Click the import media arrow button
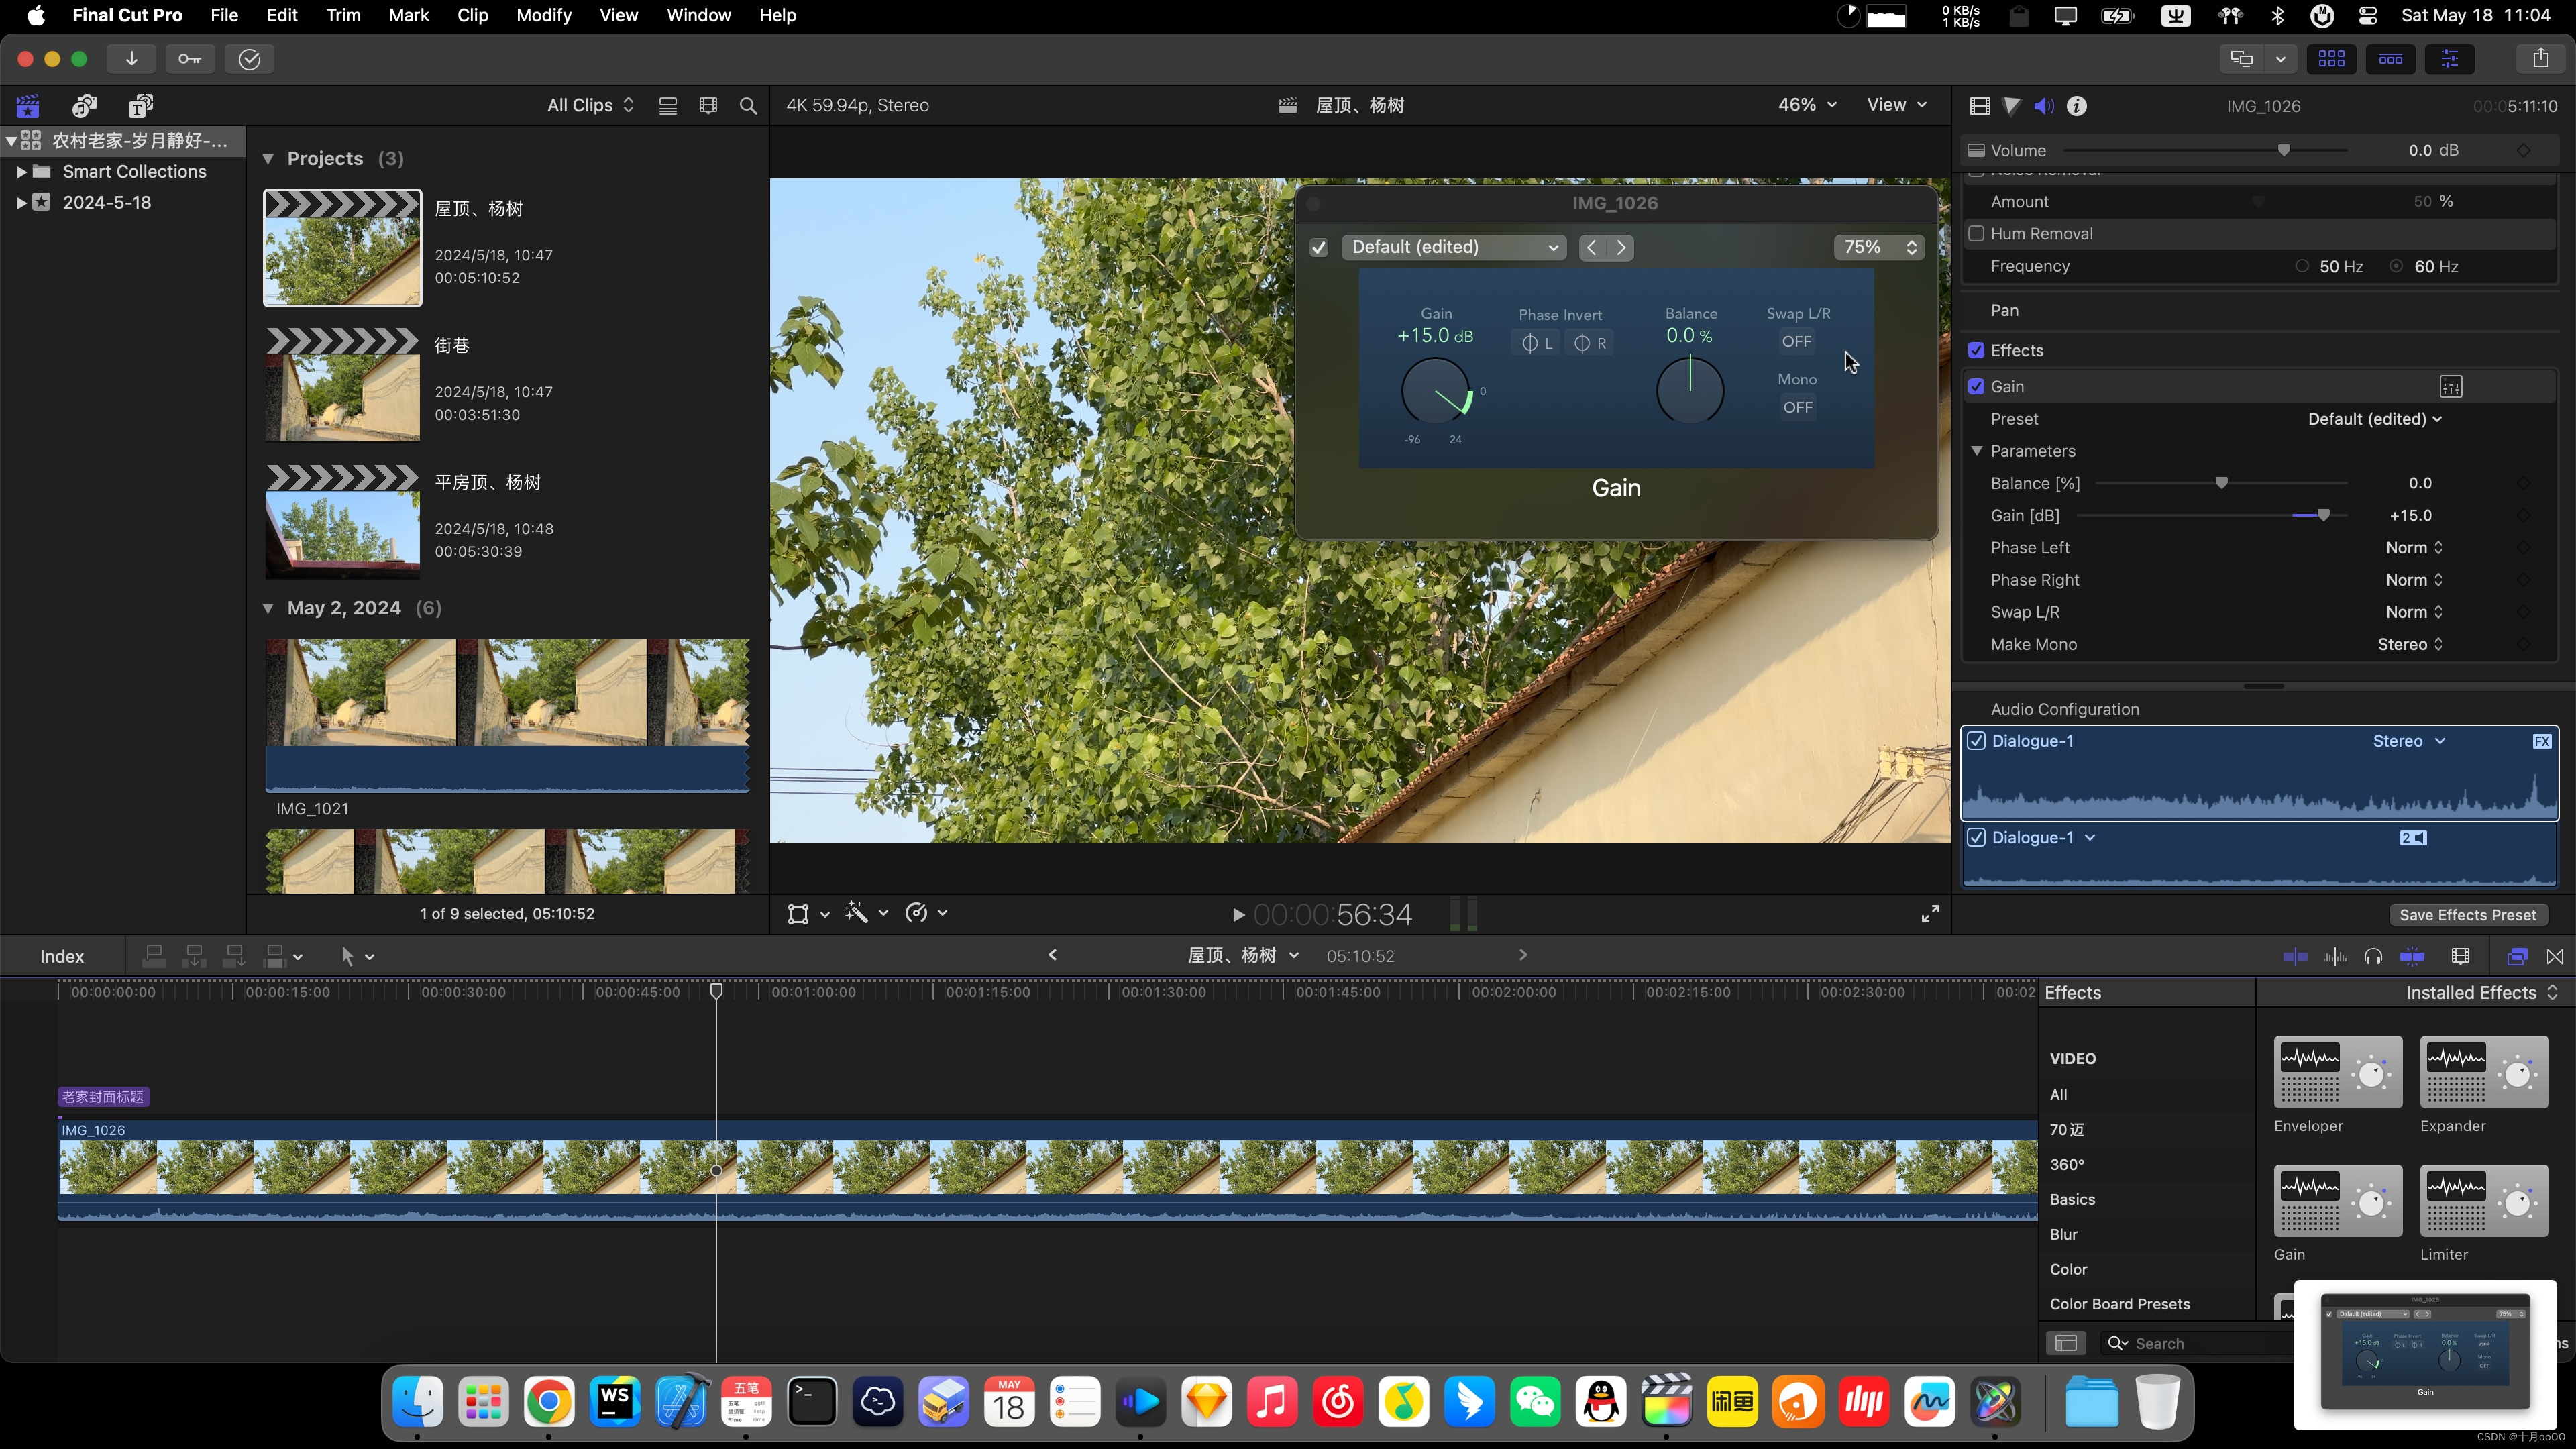 point(131,59)
